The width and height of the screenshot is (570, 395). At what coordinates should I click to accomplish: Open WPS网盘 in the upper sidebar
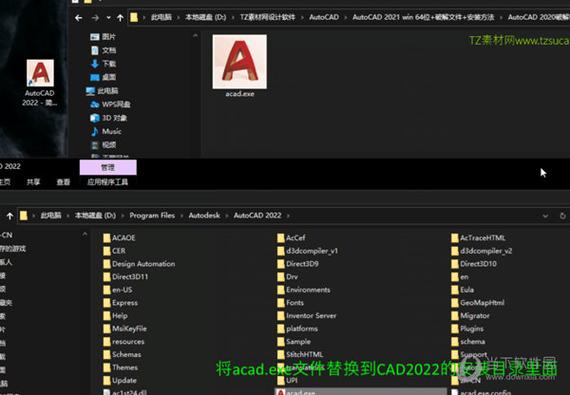click(110, 104)
